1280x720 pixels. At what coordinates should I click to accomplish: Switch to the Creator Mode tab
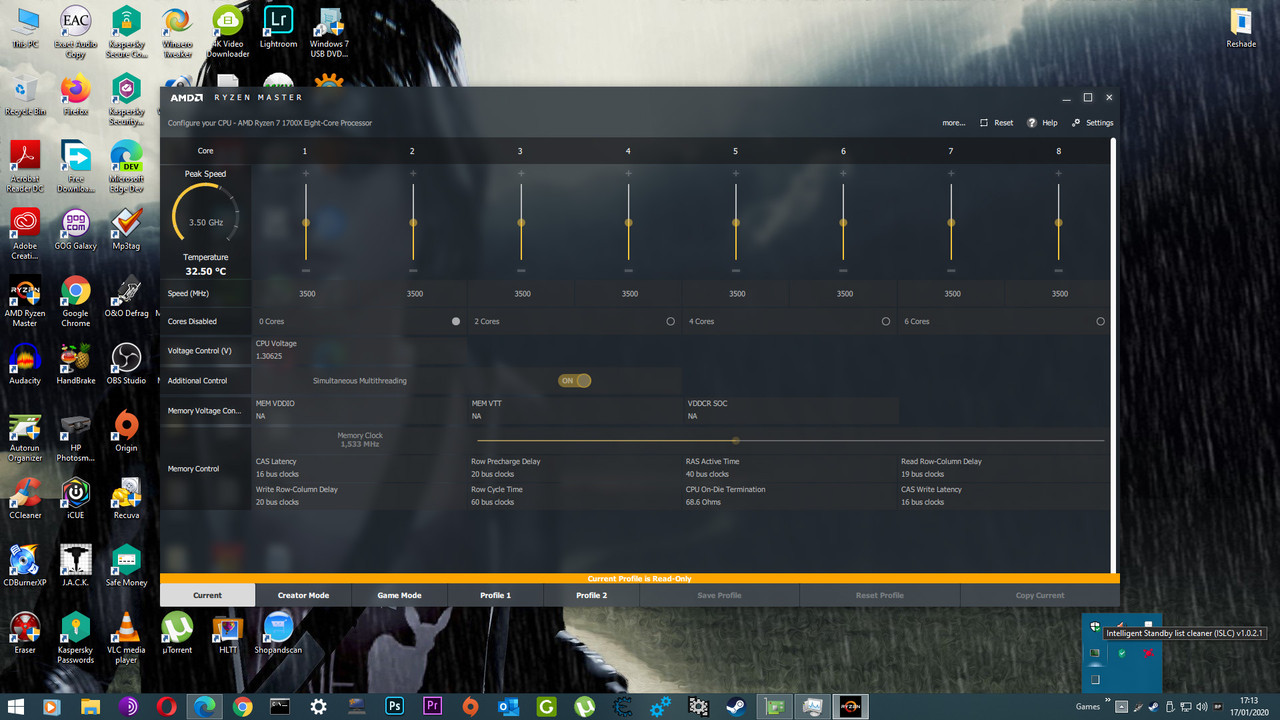point(303,595)
